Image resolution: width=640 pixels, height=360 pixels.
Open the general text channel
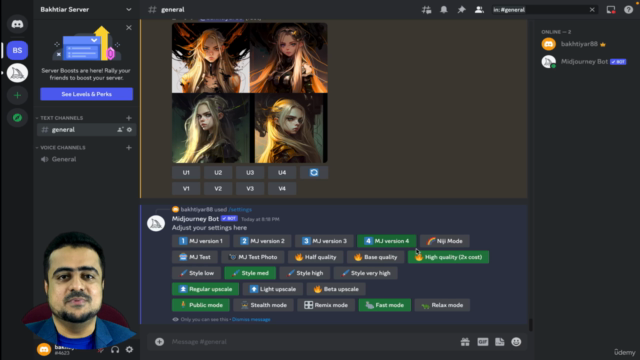tap(87, 130)
